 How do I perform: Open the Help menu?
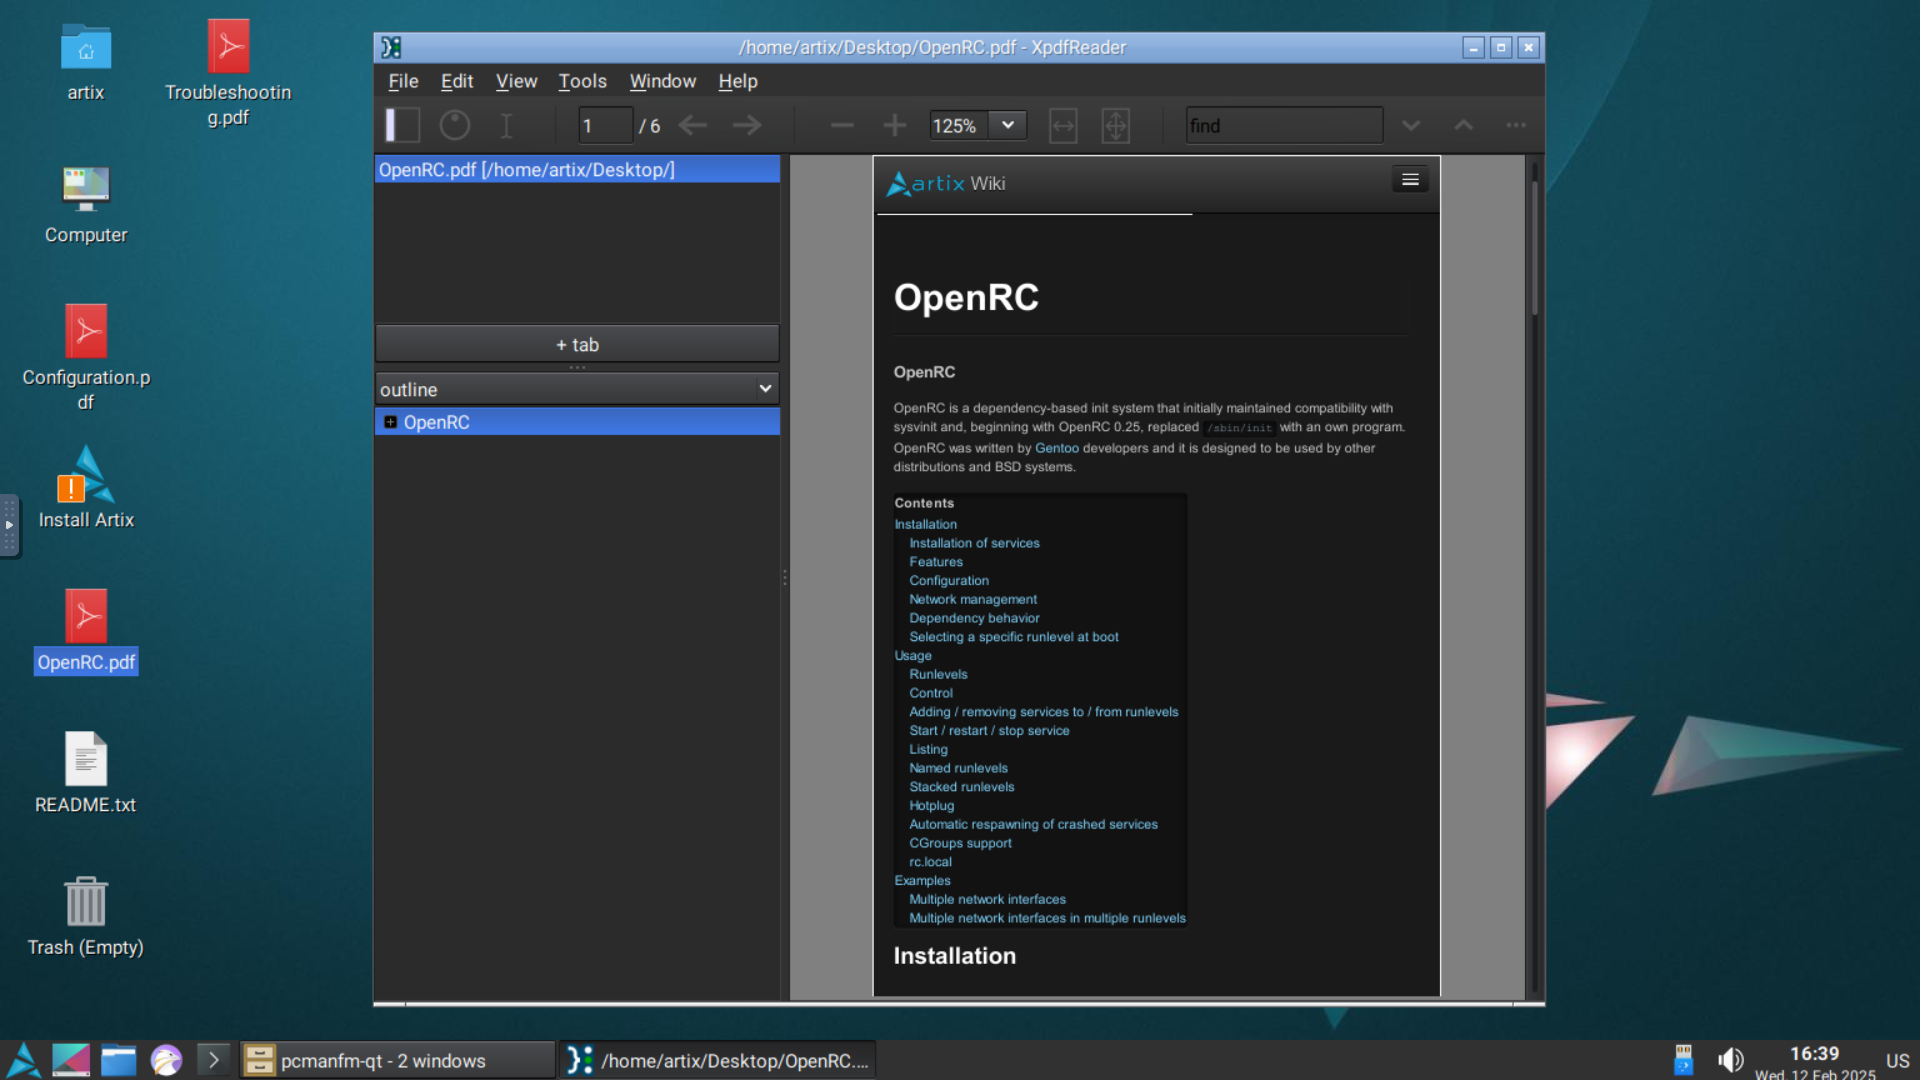tap(738, 81)
